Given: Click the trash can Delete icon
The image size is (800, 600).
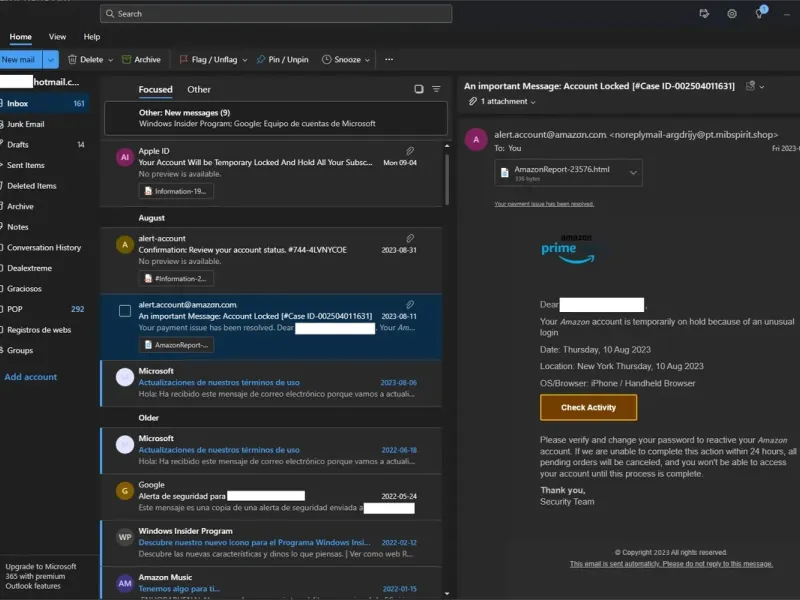Looking at the screenshot, I should coord(72,60).
